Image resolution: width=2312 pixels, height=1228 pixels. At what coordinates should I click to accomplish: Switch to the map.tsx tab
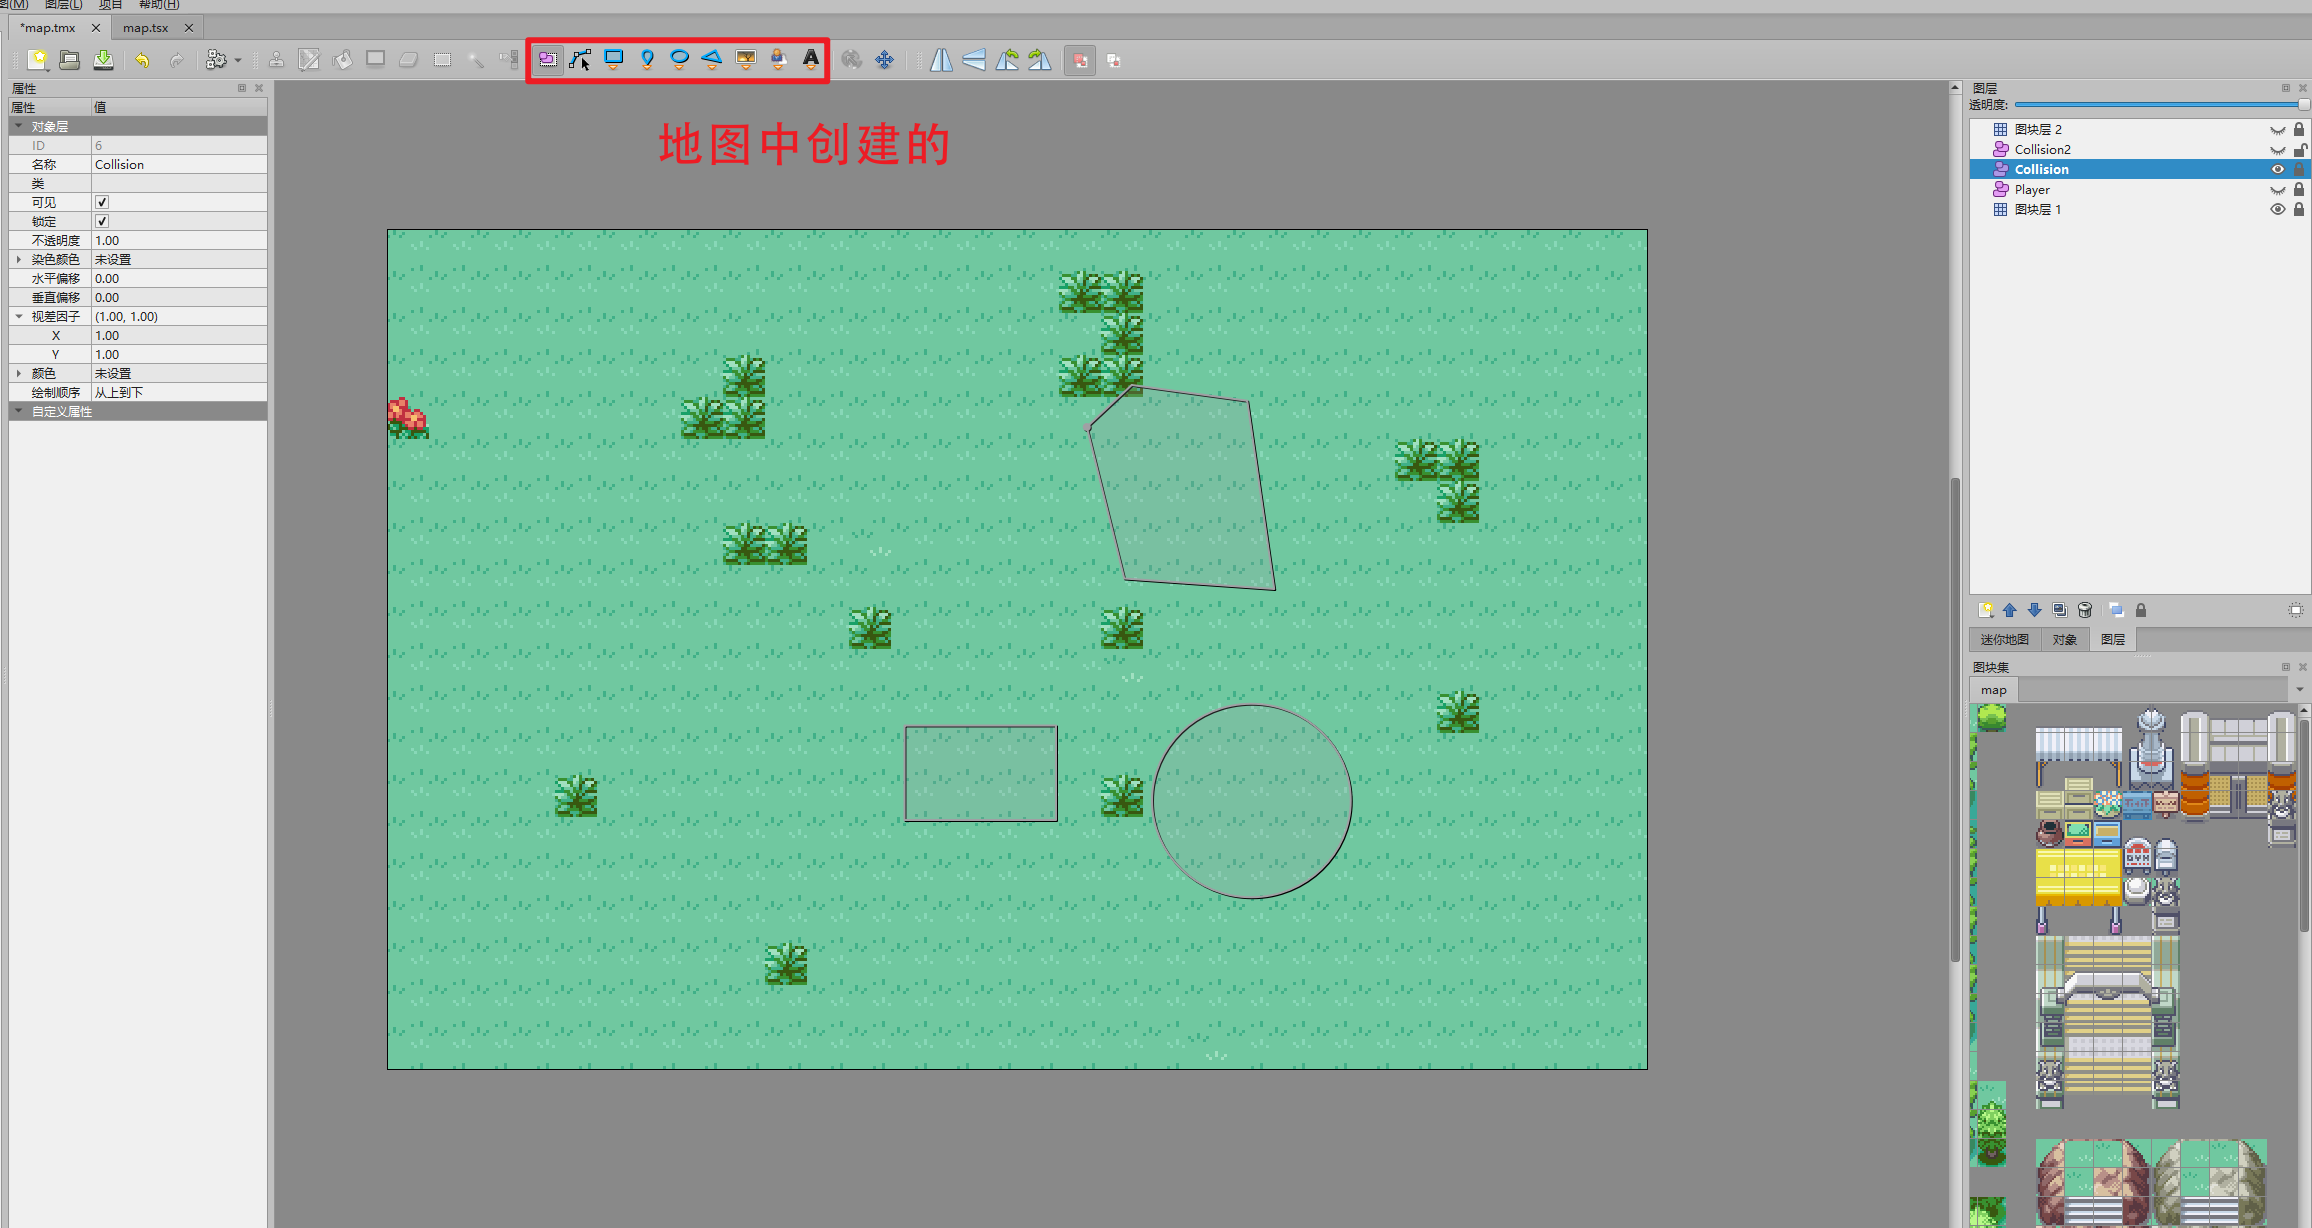[146, 28]
